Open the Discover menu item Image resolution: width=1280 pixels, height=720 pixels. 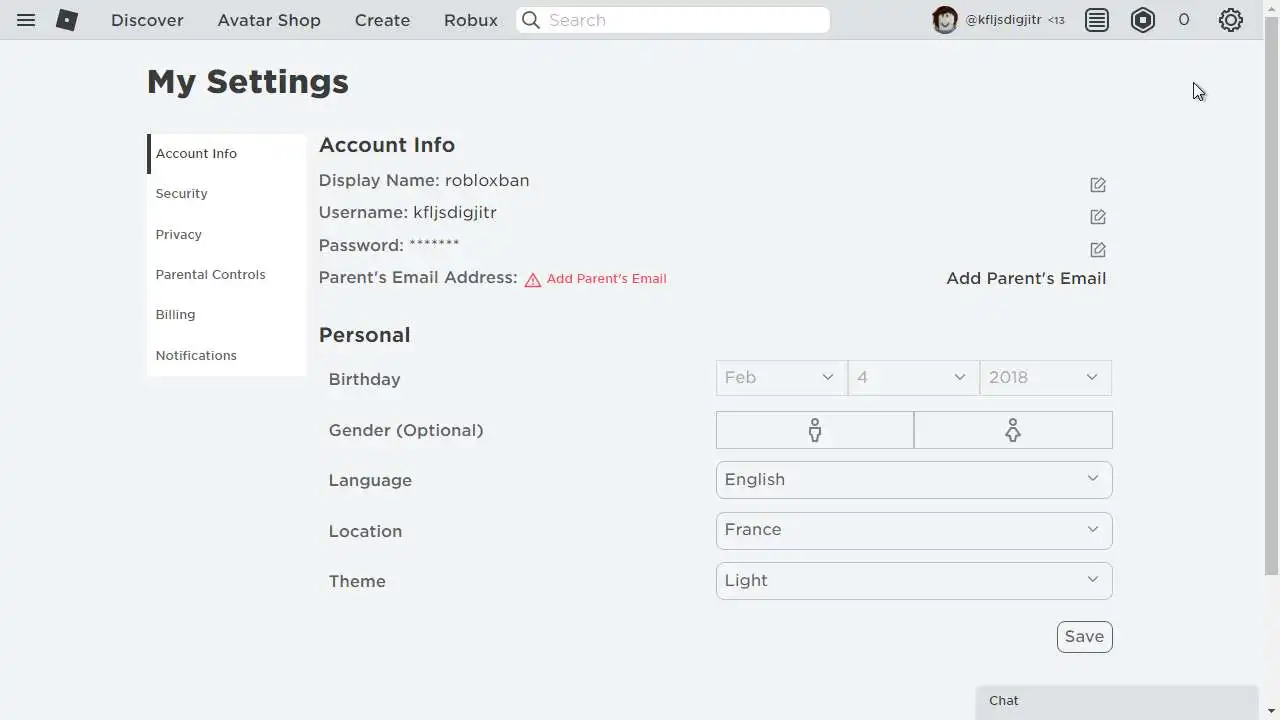click(x=147, y=20)
